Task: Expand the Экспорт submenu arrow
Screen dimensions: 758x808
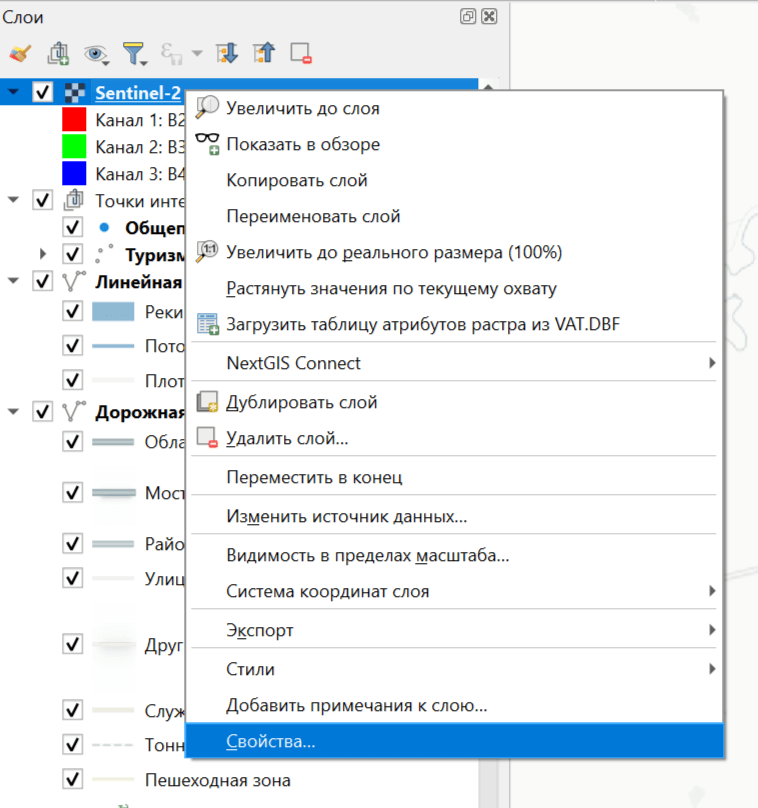Action: pos(712,630)
